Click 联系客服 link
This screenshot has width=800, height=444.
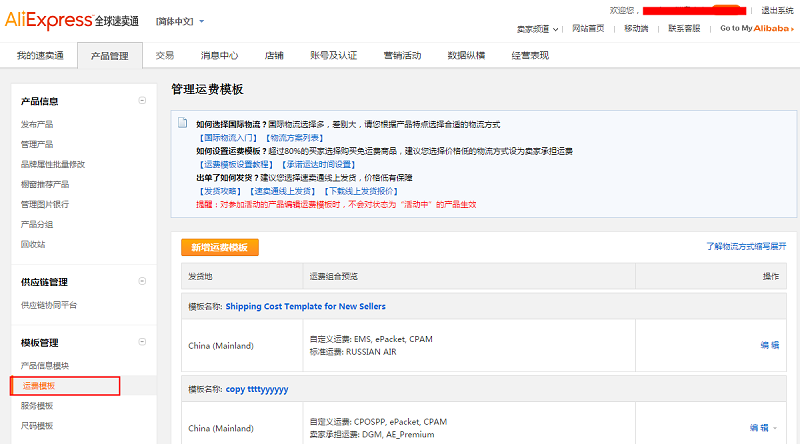684,29
